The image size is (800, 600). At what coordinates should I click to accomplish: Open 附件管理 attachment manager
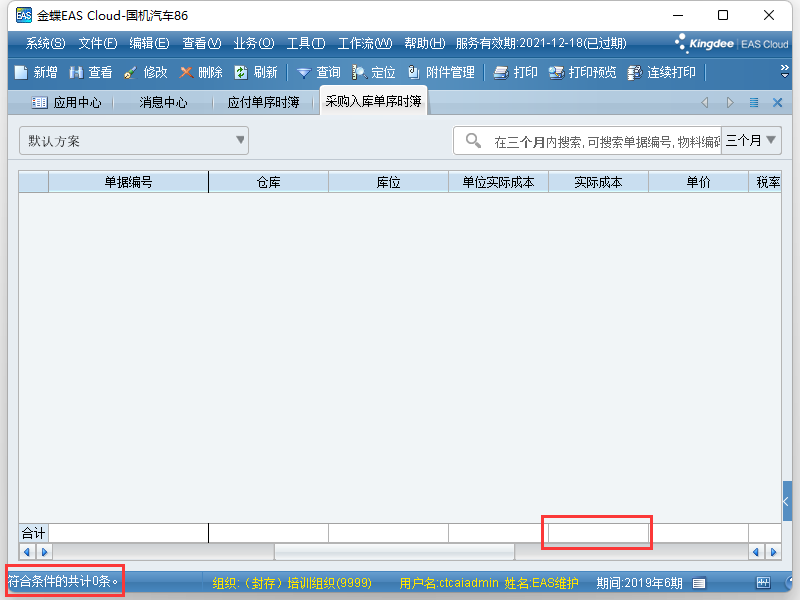coord(440,72)
